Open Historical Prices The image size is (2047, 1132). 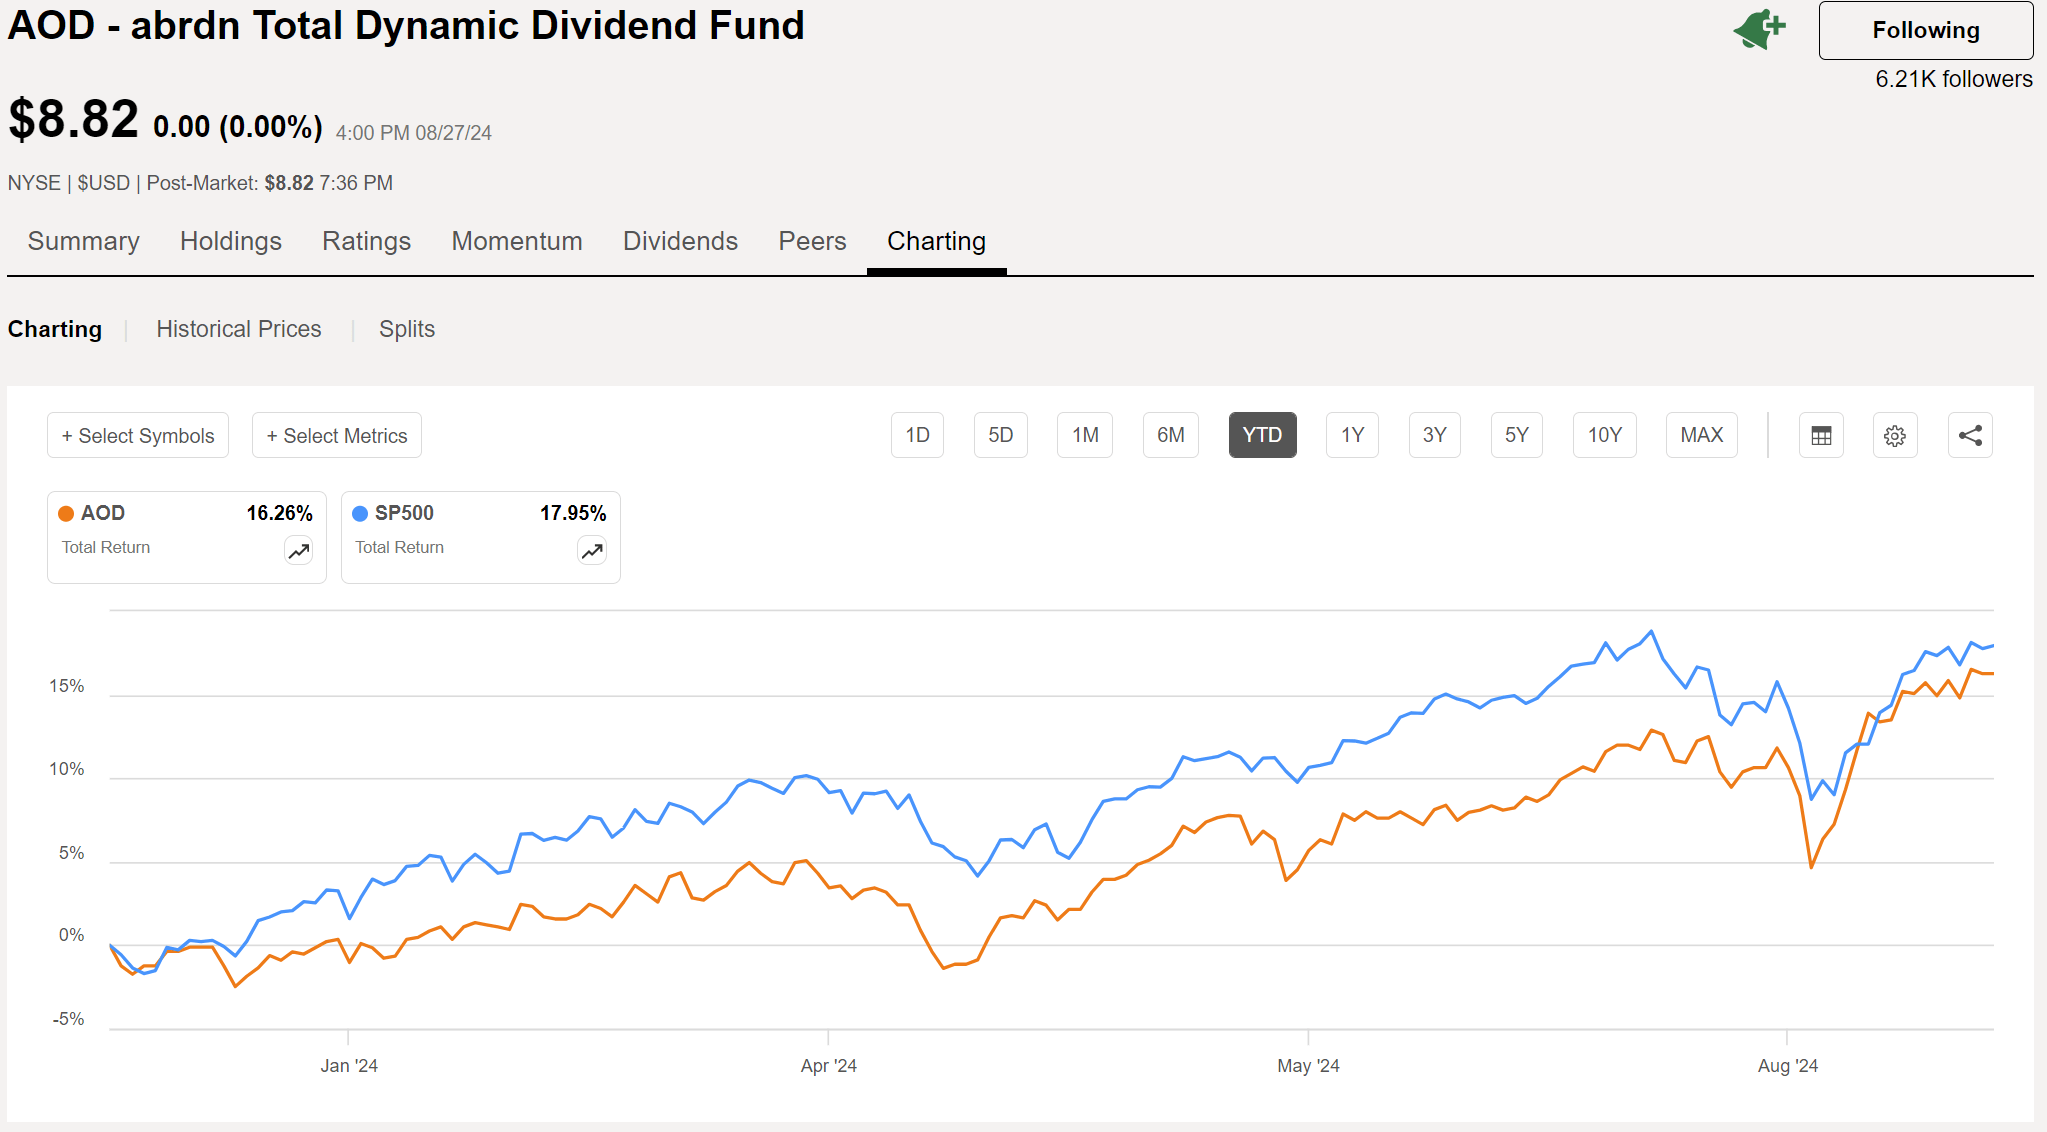pos(238,329)
